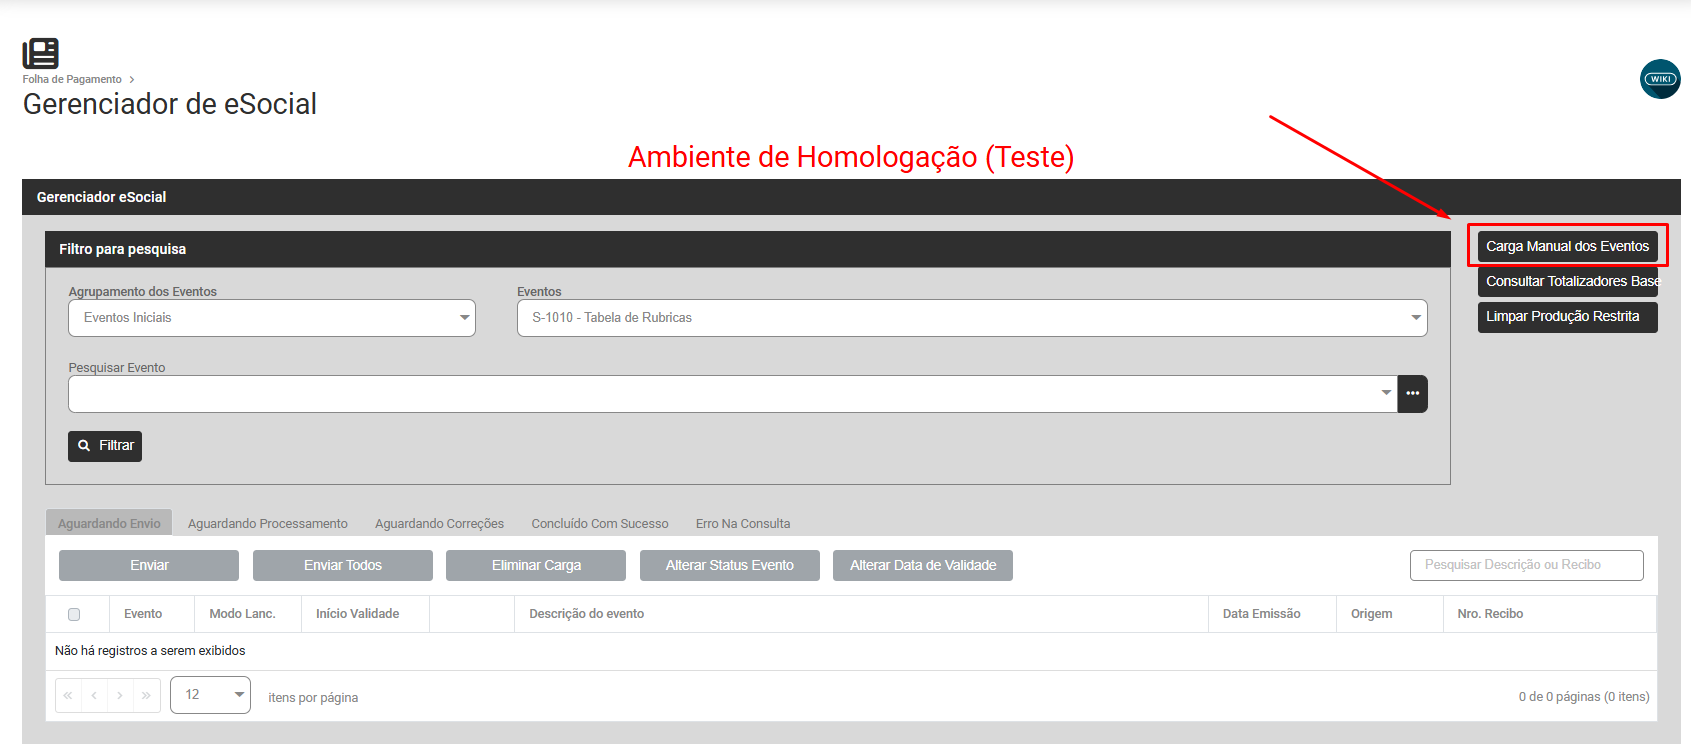This screenshot has width=1691, height=749.
Task: Open the Aguardando Processamento tab
Action: (268, 523)
